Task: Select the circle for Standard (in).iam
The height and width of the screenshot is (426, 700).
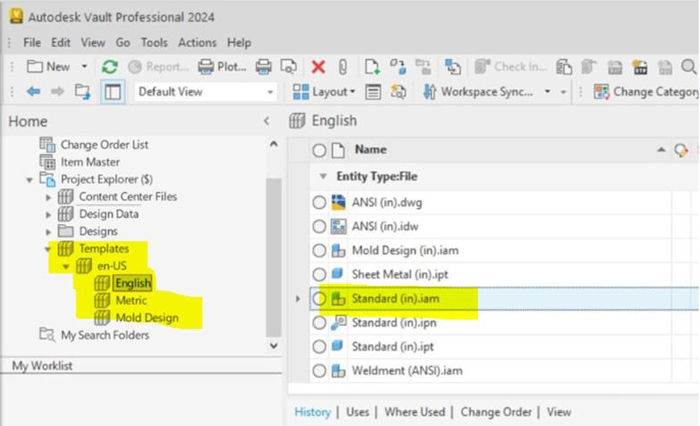Action: point(319,299)
